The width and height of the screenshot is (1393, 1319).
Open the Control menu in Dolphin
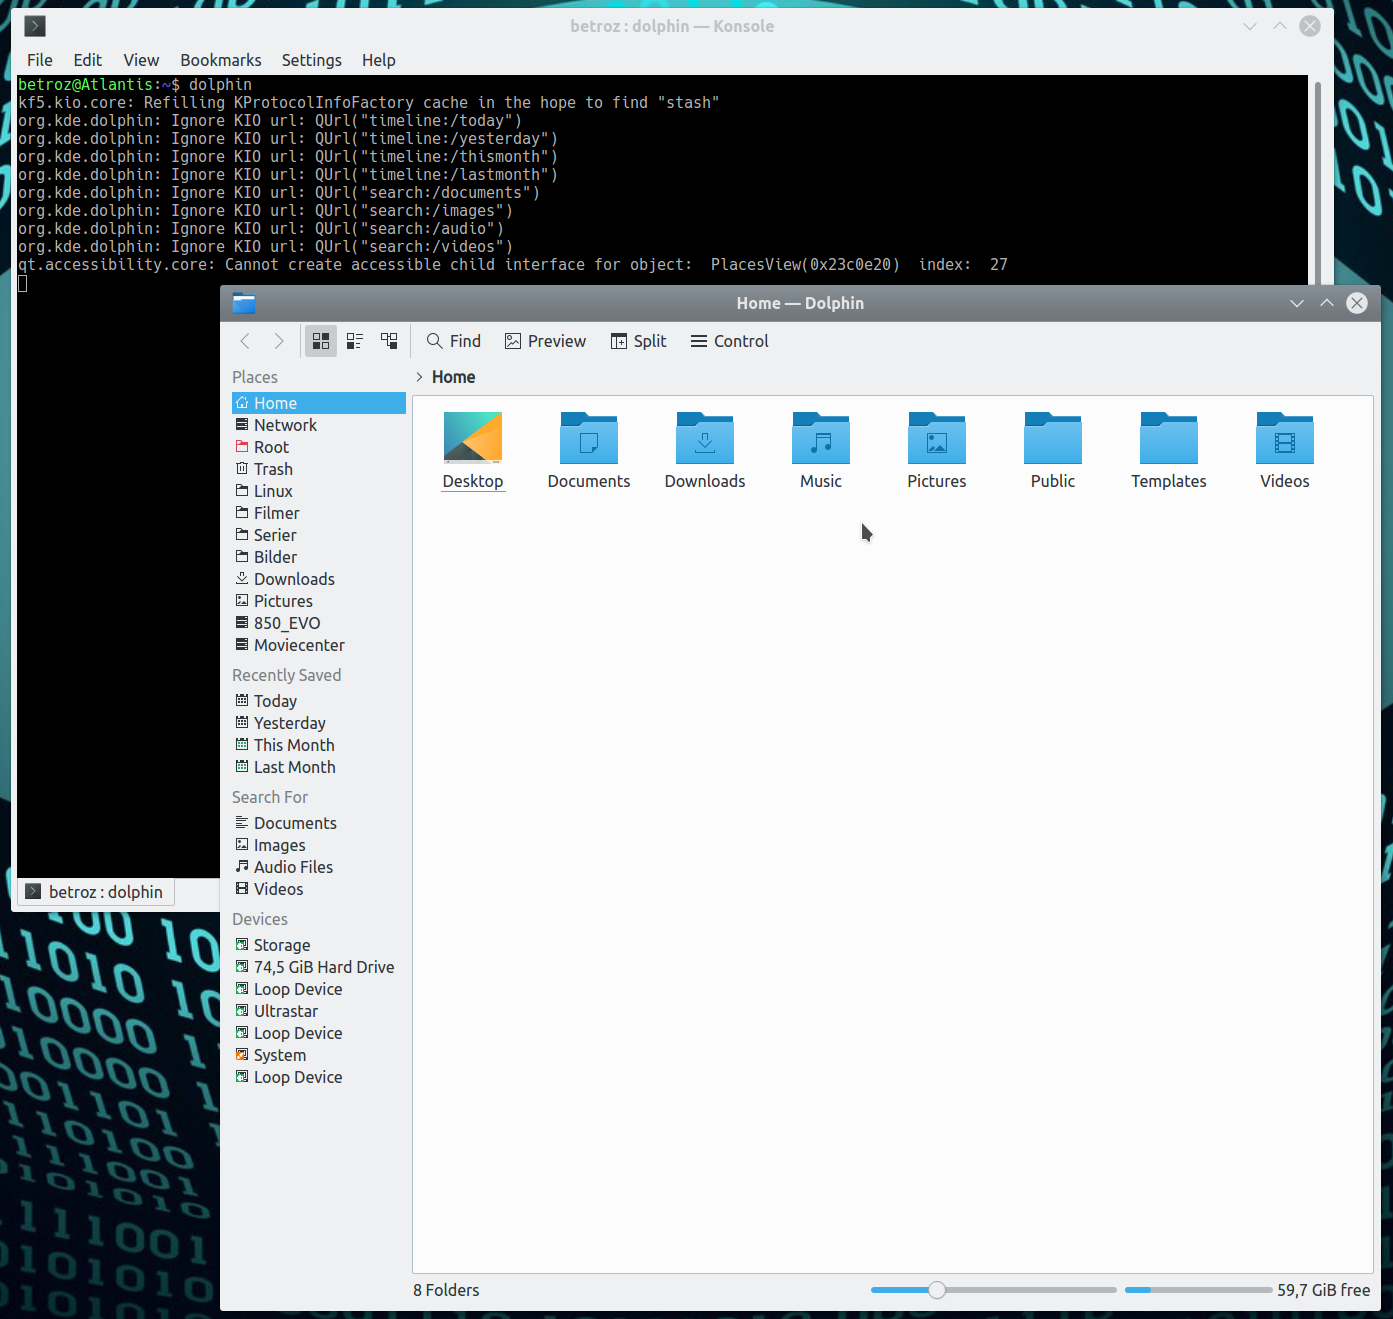tap(730, 341)
